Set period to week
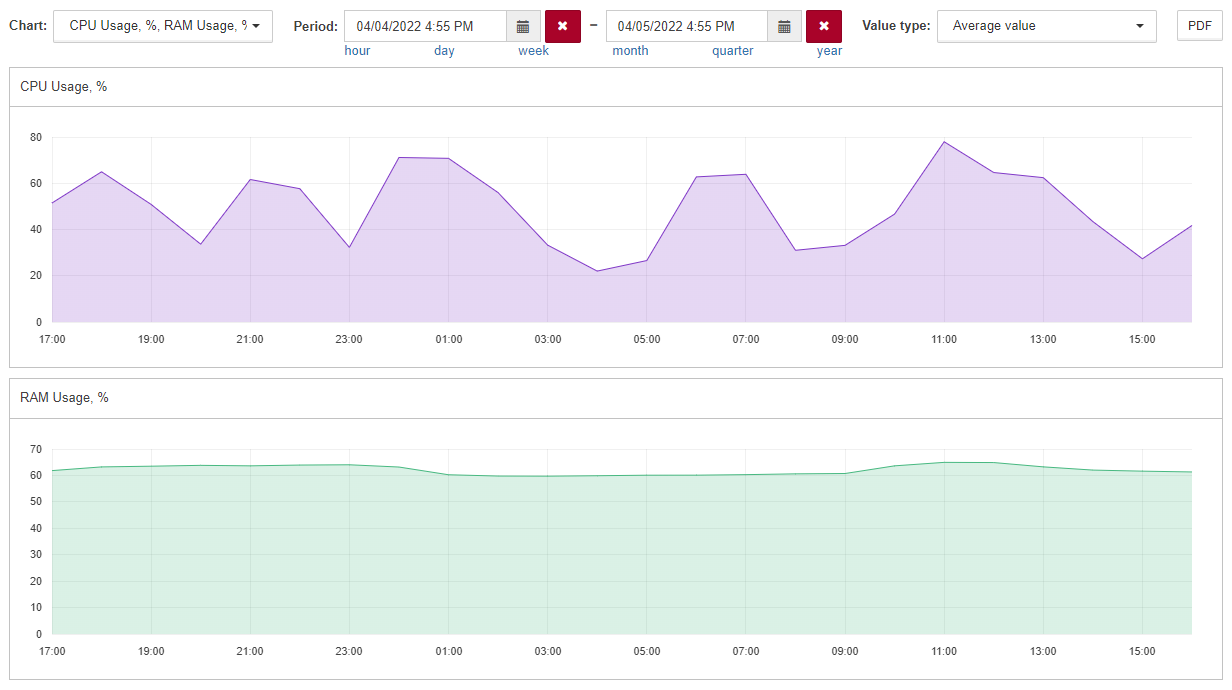The height and width of the screenshot is (690, 1232). [533, 51]
